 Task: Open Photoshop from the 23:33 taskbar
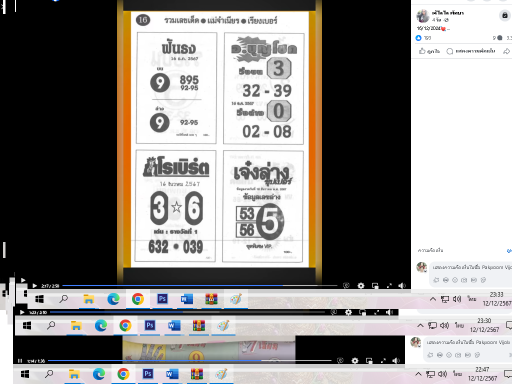click(x=162, y=299)
